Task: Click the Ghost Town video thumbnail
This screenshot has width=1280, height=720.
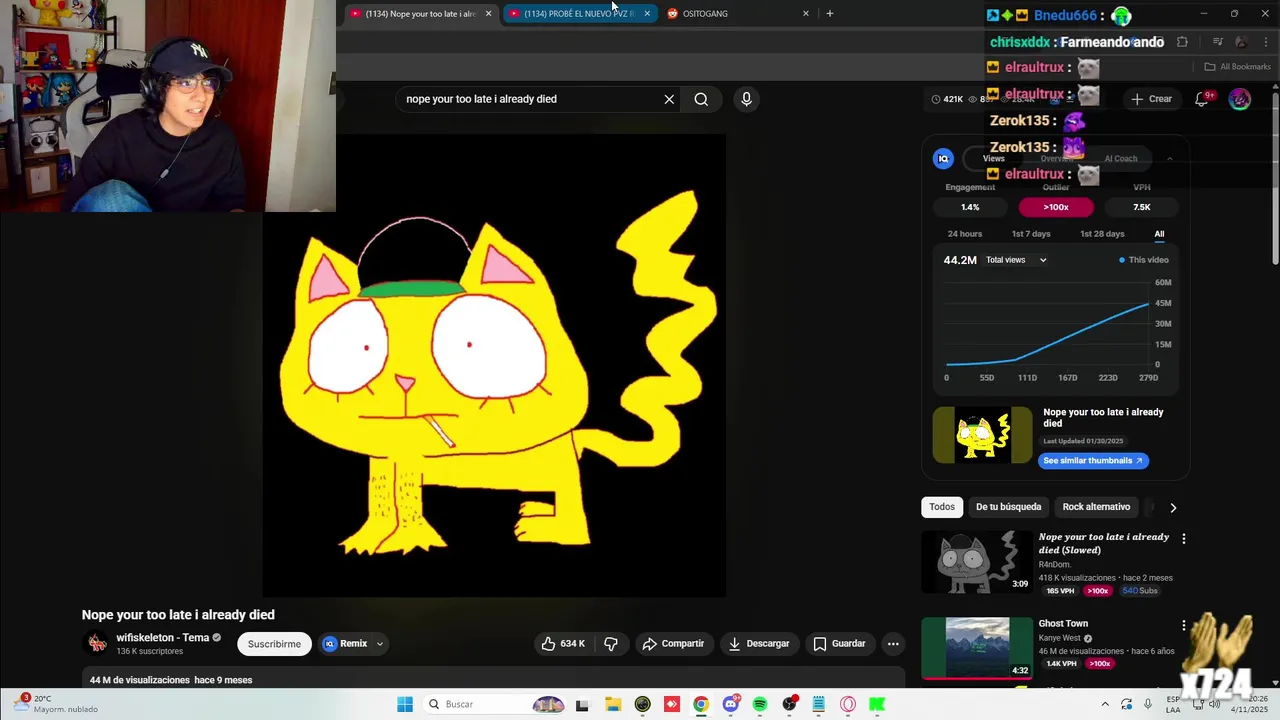Action: pyautogui.click(x=977, y=649)
